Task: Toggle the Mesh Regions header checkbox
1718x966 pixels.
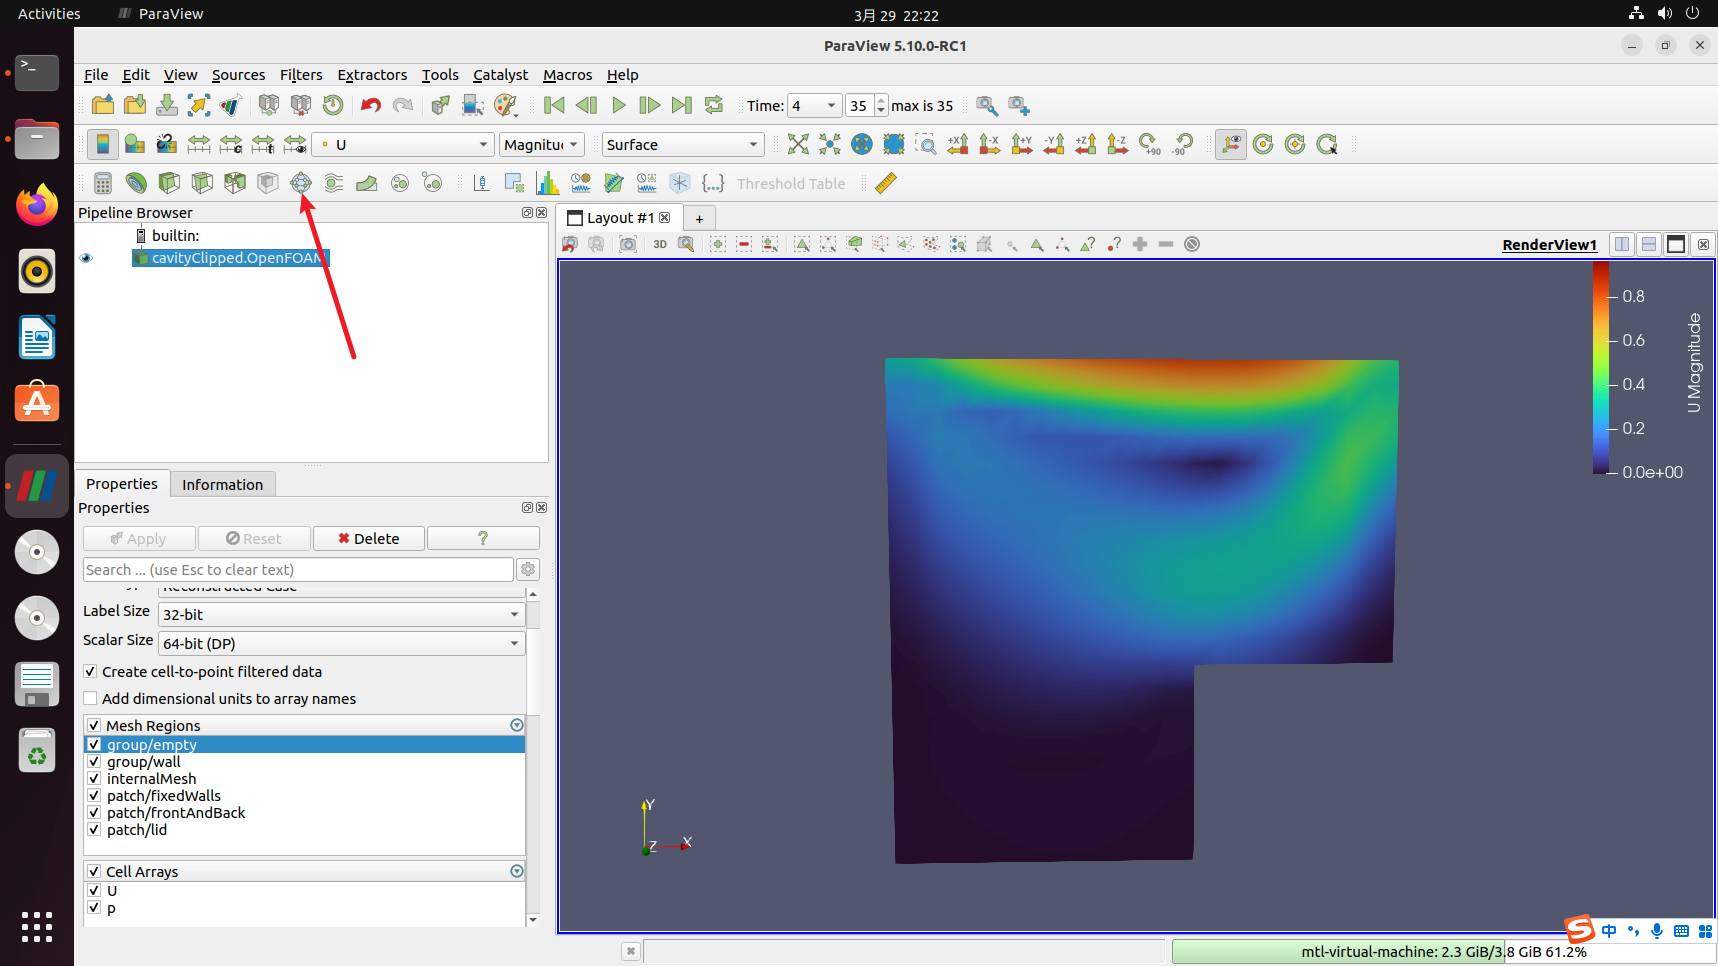Action: tap(94, 726)
